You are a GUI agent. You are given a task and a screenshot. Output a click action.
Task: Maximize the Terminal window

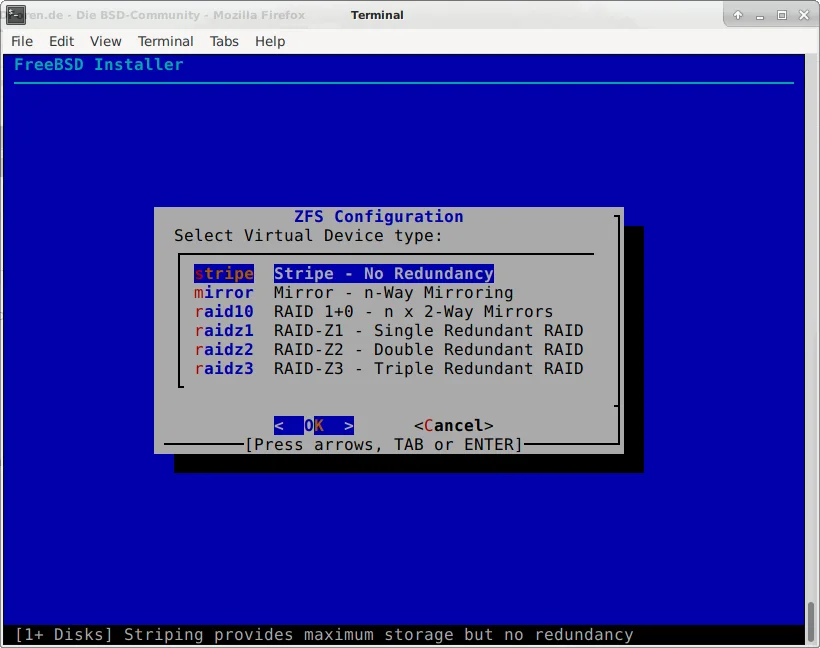(782, 15)
